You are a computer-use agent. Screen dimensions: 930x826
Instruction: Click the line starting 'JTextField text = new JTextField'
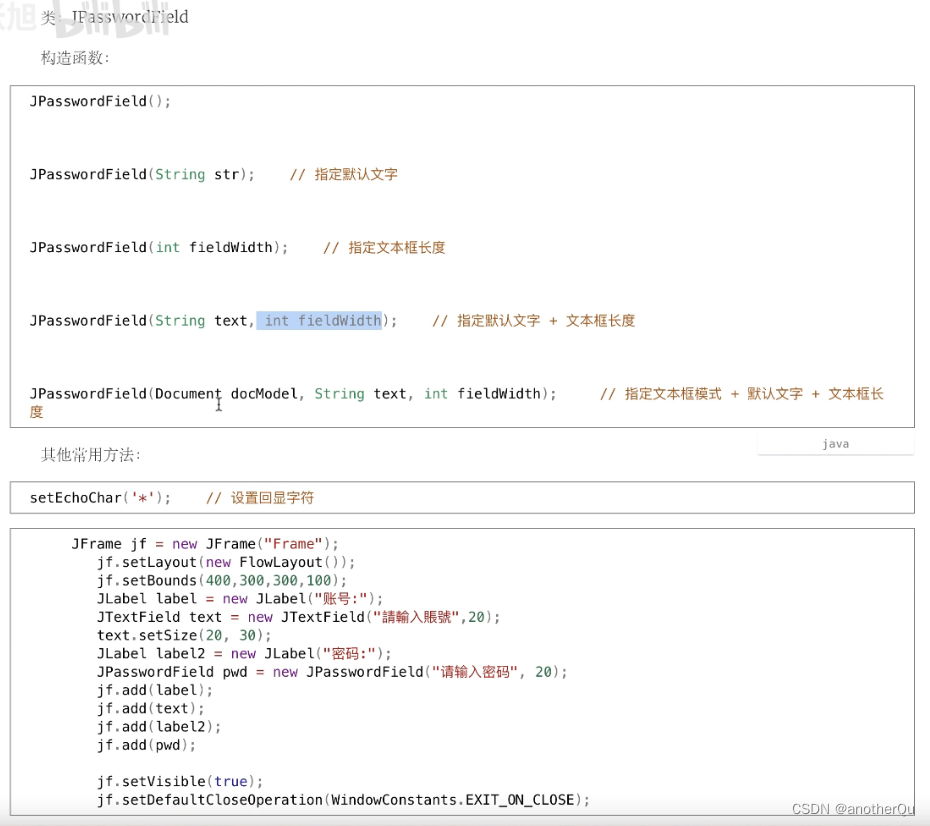pyautogui.click(x=299, y=617)
